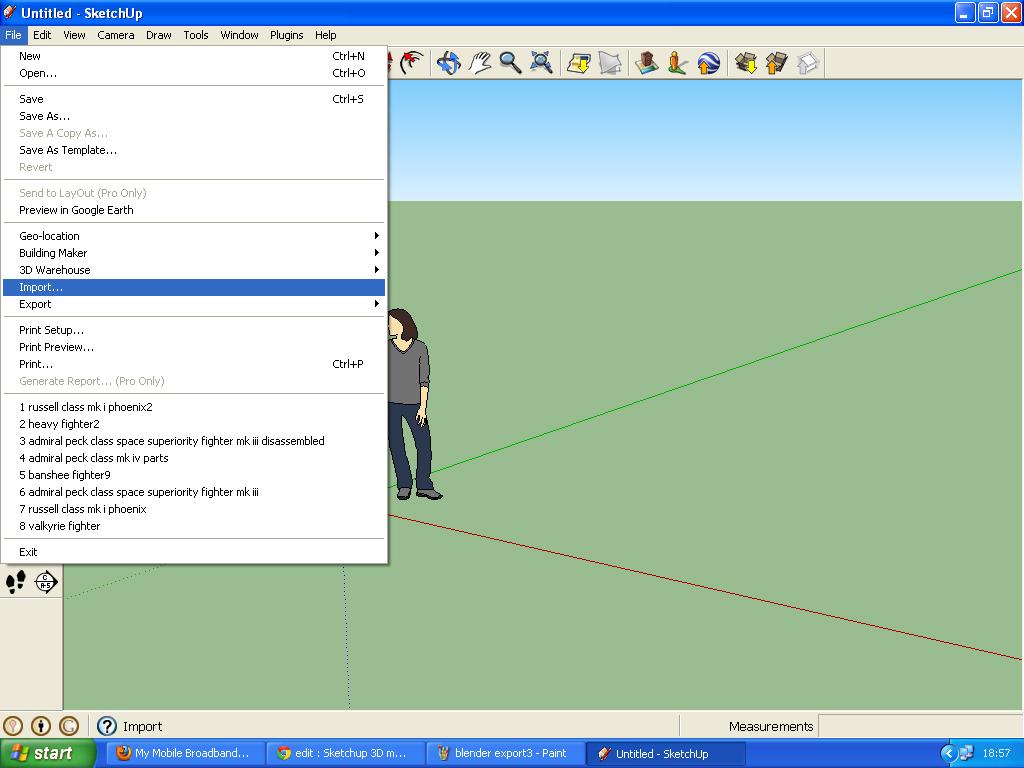The height and width of the screenshot is (768, 1024).
Task: Choose Import from the File menu
Action: 194,287
